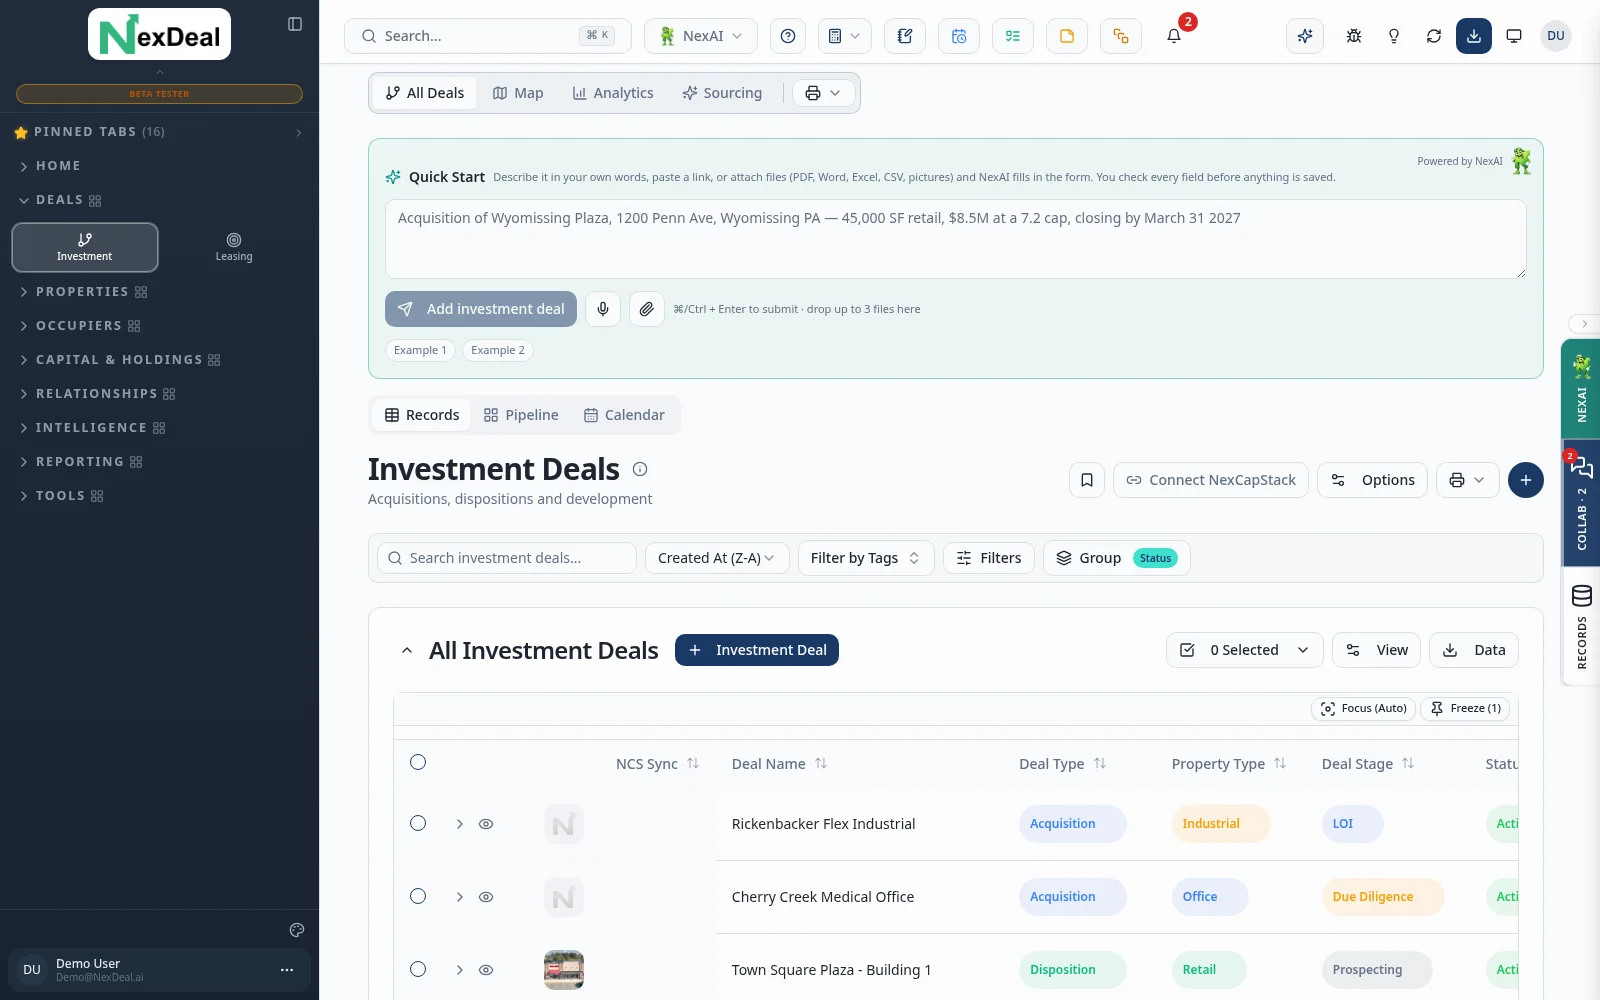Screen dimensions: 1600x1000
Task: Click the download icon button
Action: tap(1474, 36)
